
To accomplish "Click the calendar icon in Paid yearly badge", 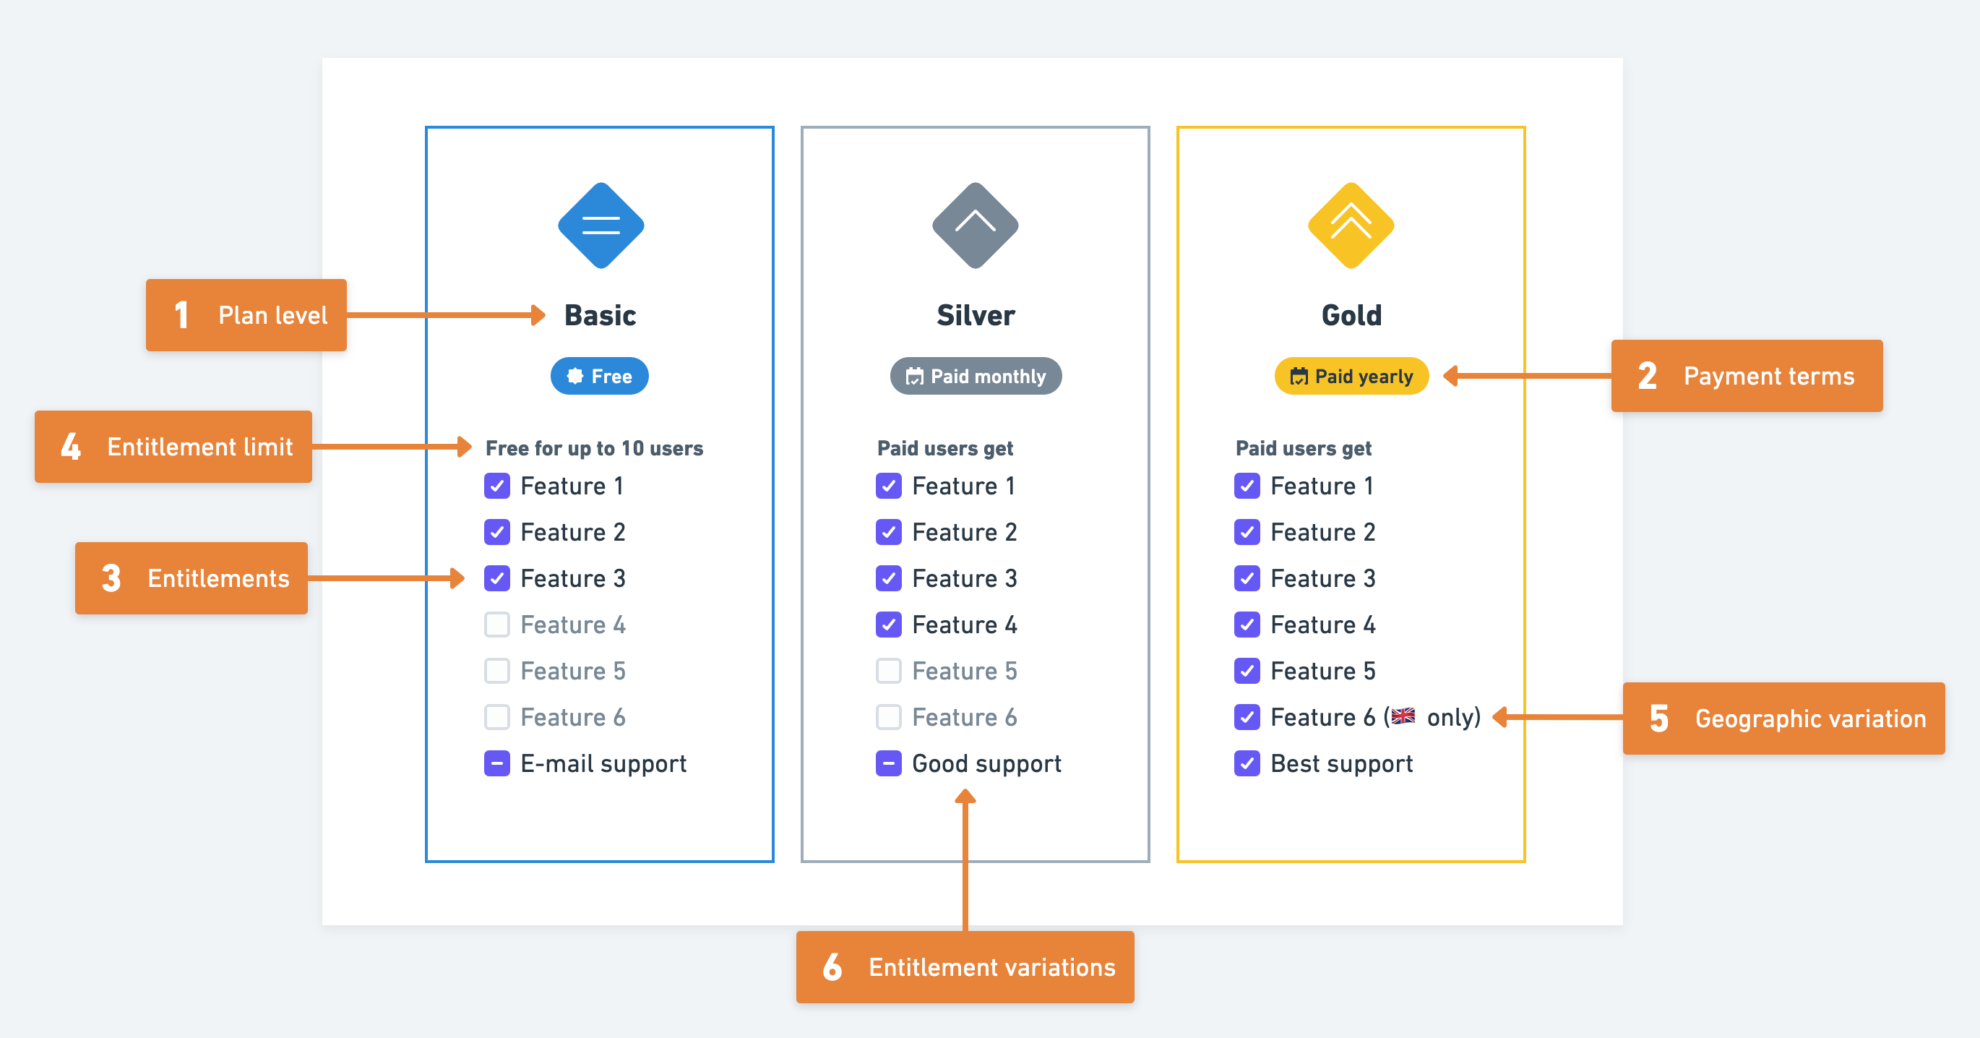I will point(1299,377).
